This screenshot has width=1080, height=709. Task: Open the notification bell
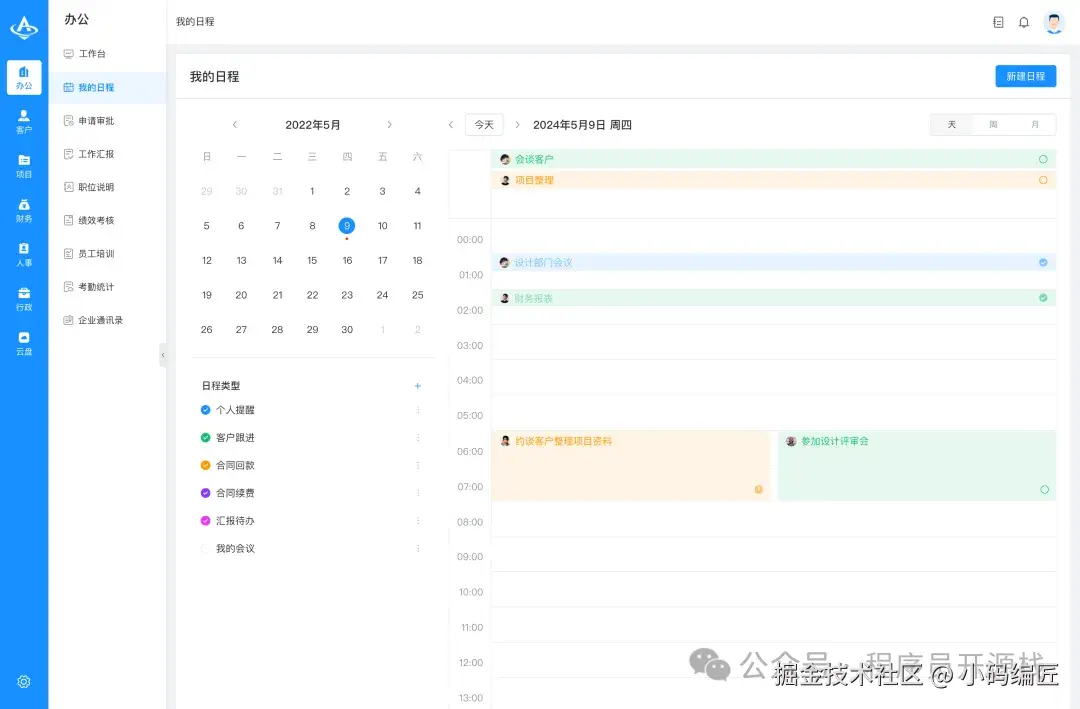[1024, 21]
